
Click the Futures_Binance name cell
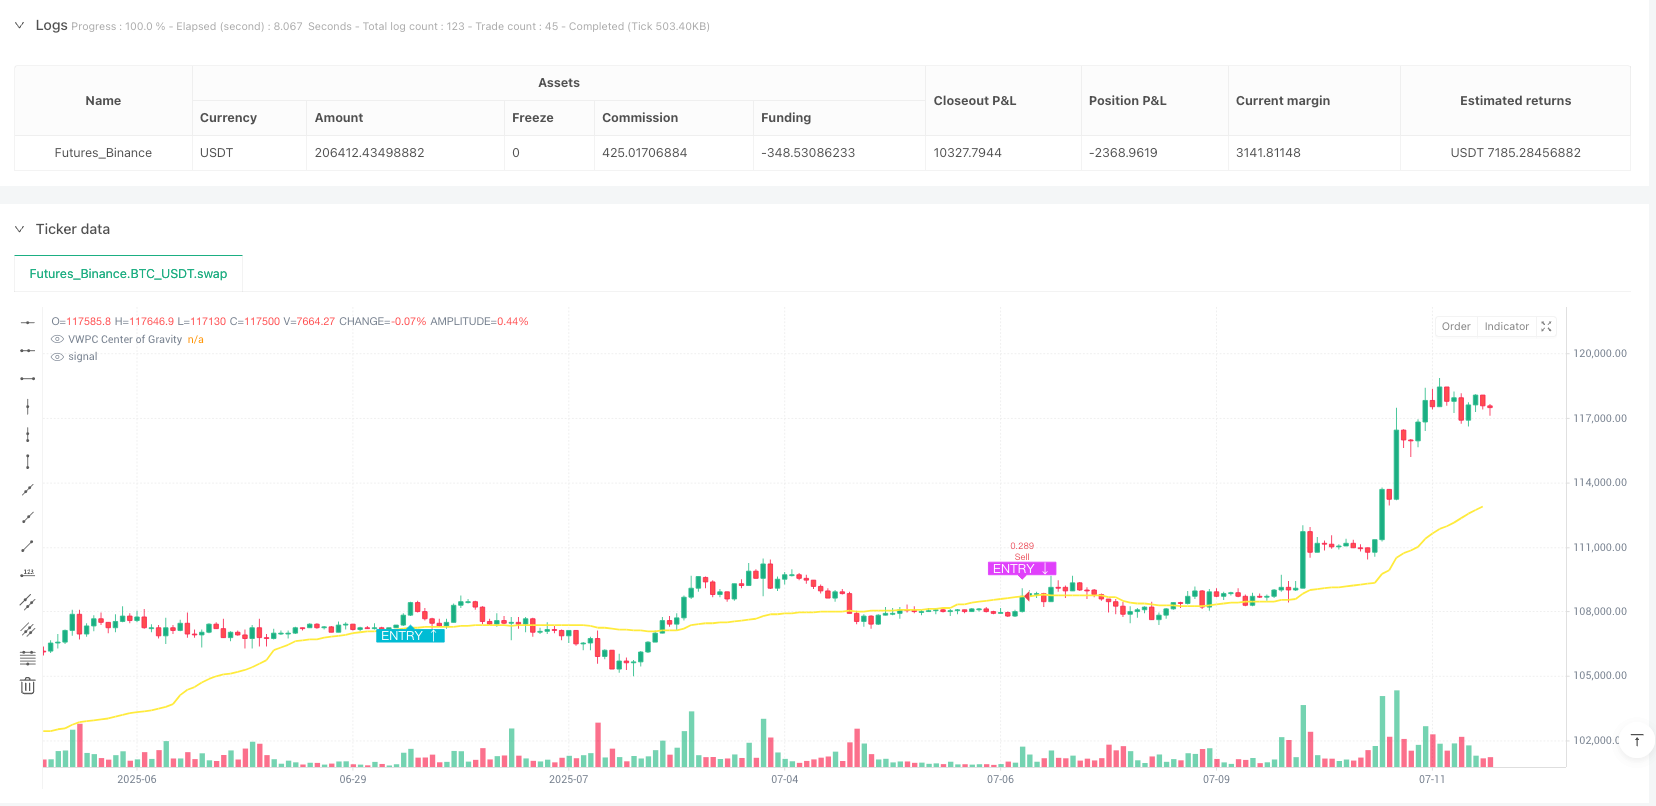[103, 153]
